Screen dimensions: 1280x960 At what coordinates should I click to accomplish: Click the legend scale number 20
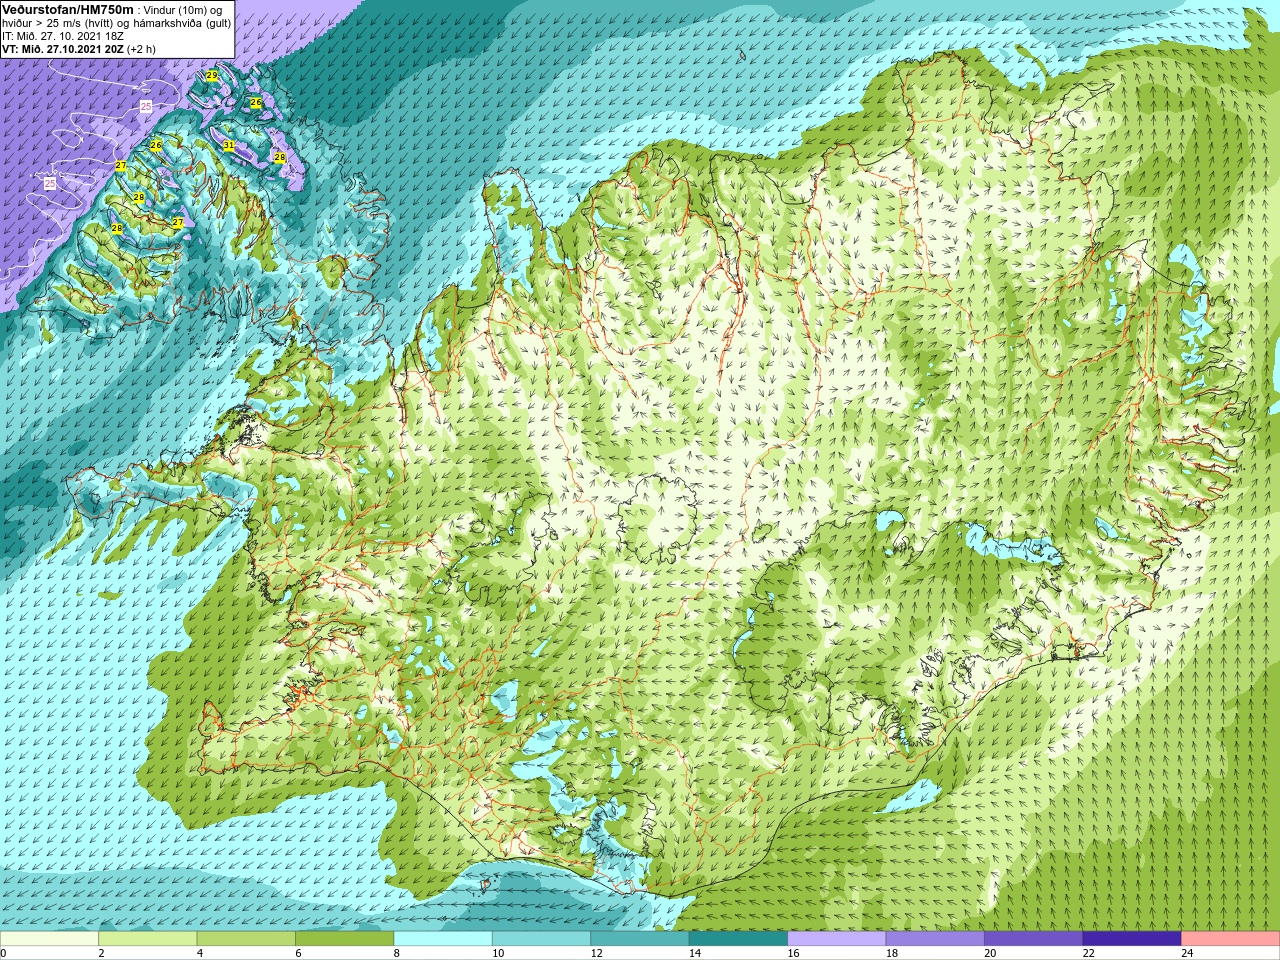click(990, 953)
